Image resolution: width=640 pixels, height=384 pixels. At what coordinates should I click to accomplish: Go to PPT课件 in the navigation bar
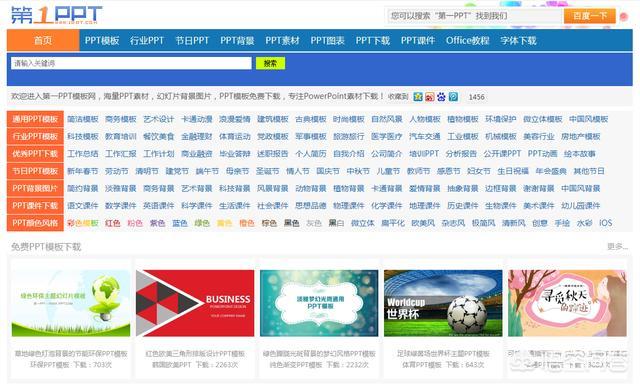point(418,41)
